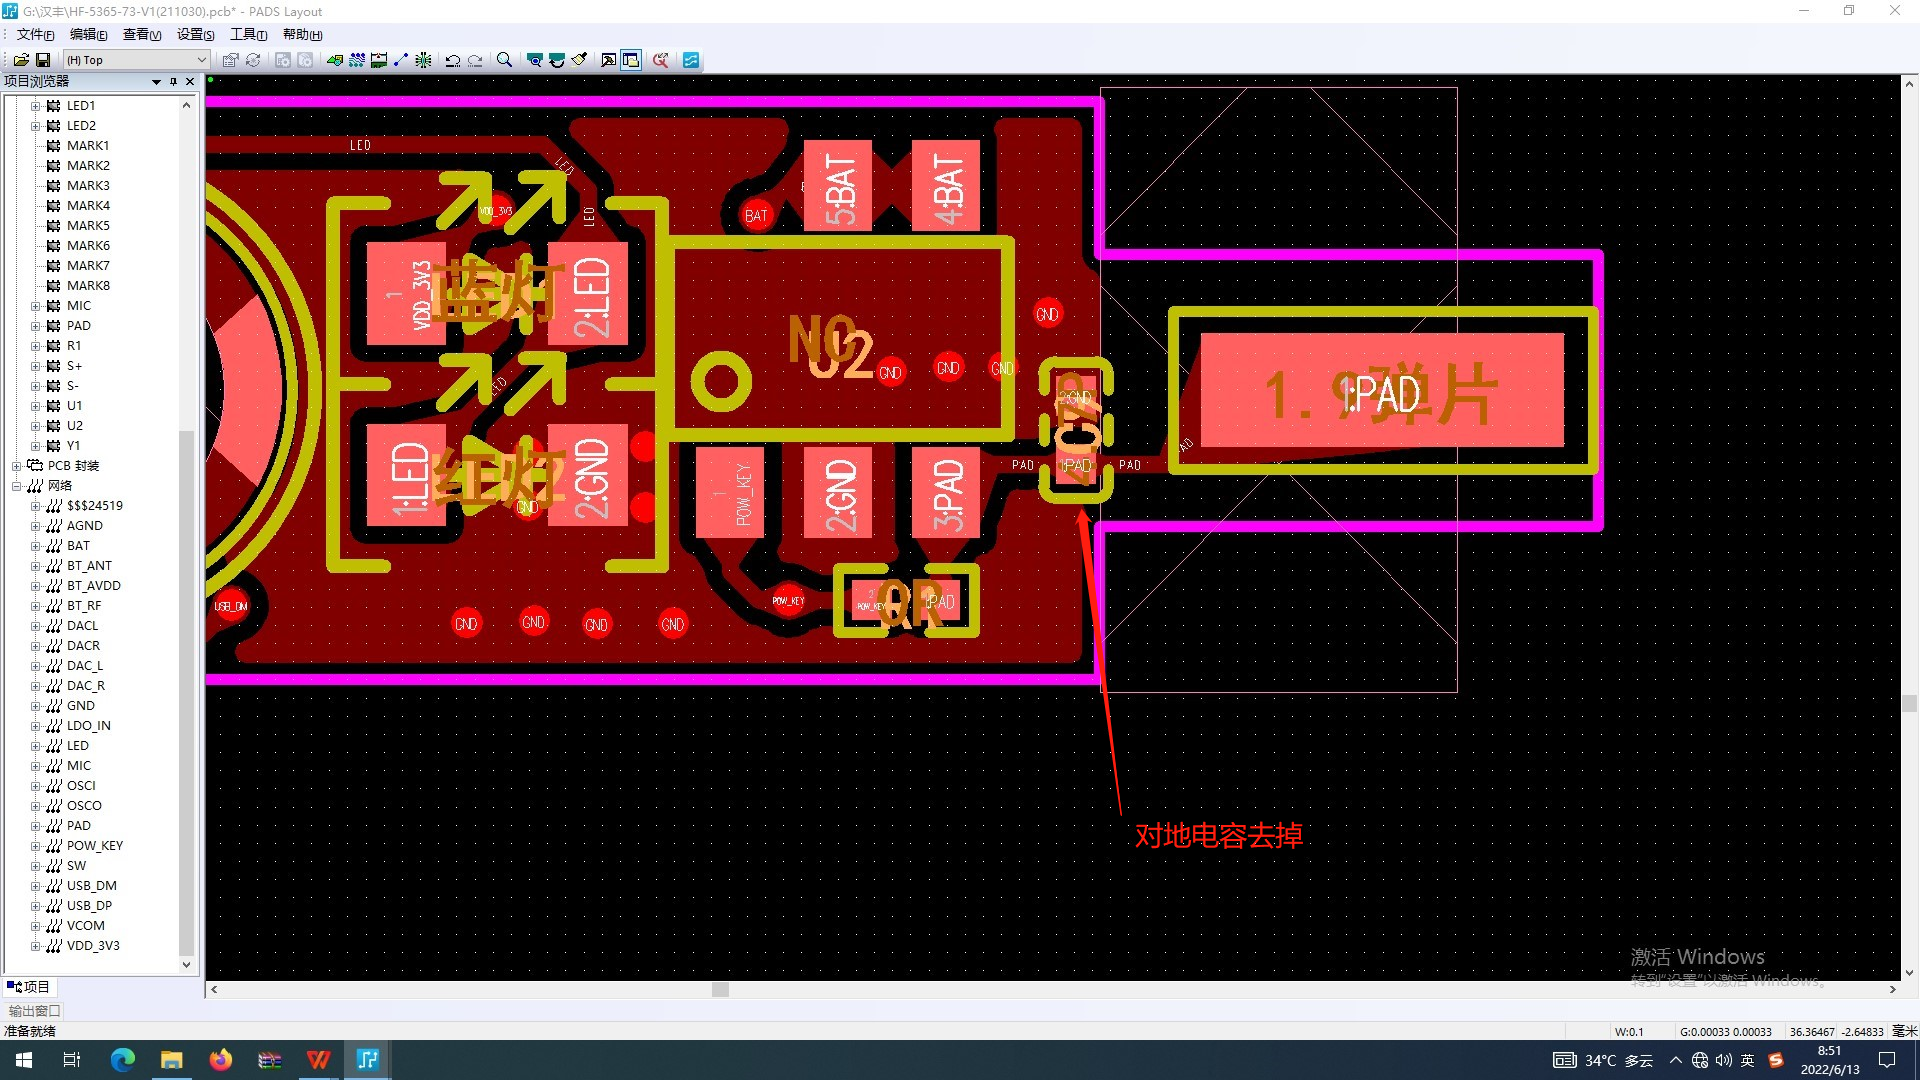1920x1080 pixels.
Task: Collapse the 网络 tree node
Action: tap(16, 485)
